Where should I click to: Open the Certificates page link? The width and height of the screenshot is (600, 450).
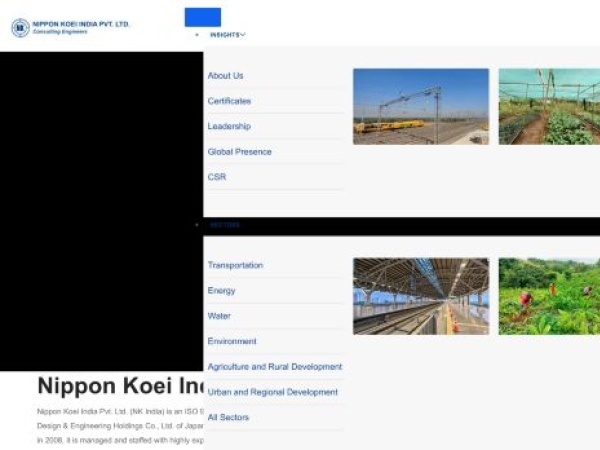tap(229, 101)
